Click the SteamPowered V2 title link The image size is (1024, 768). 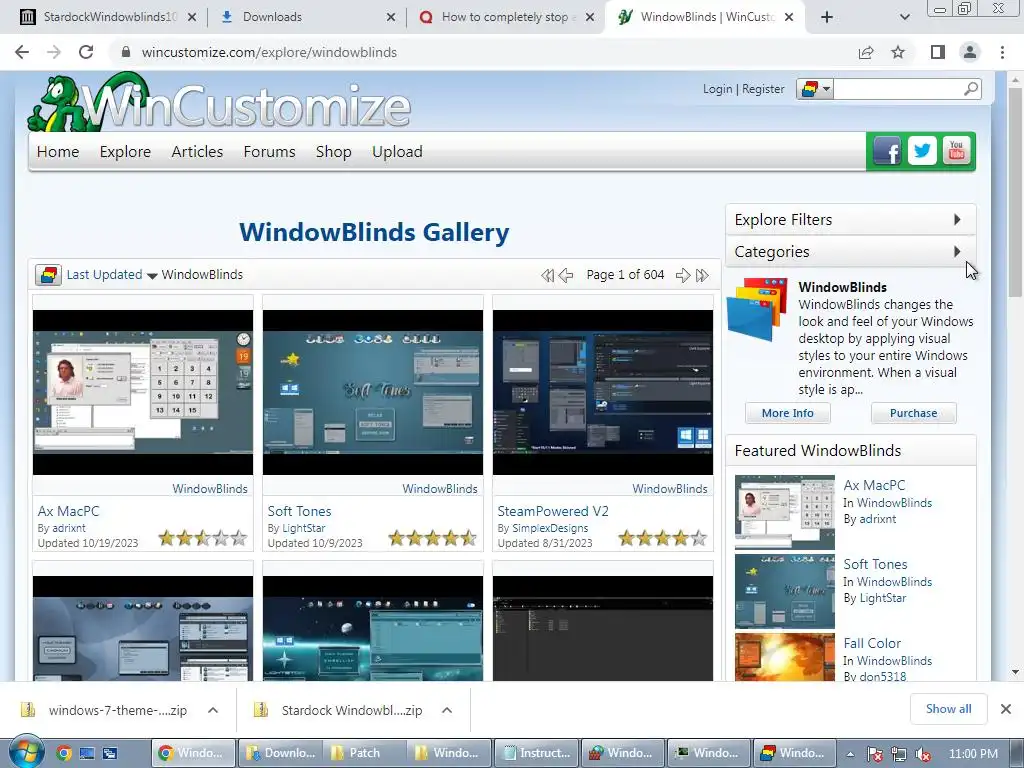click(x=552, y=511)
